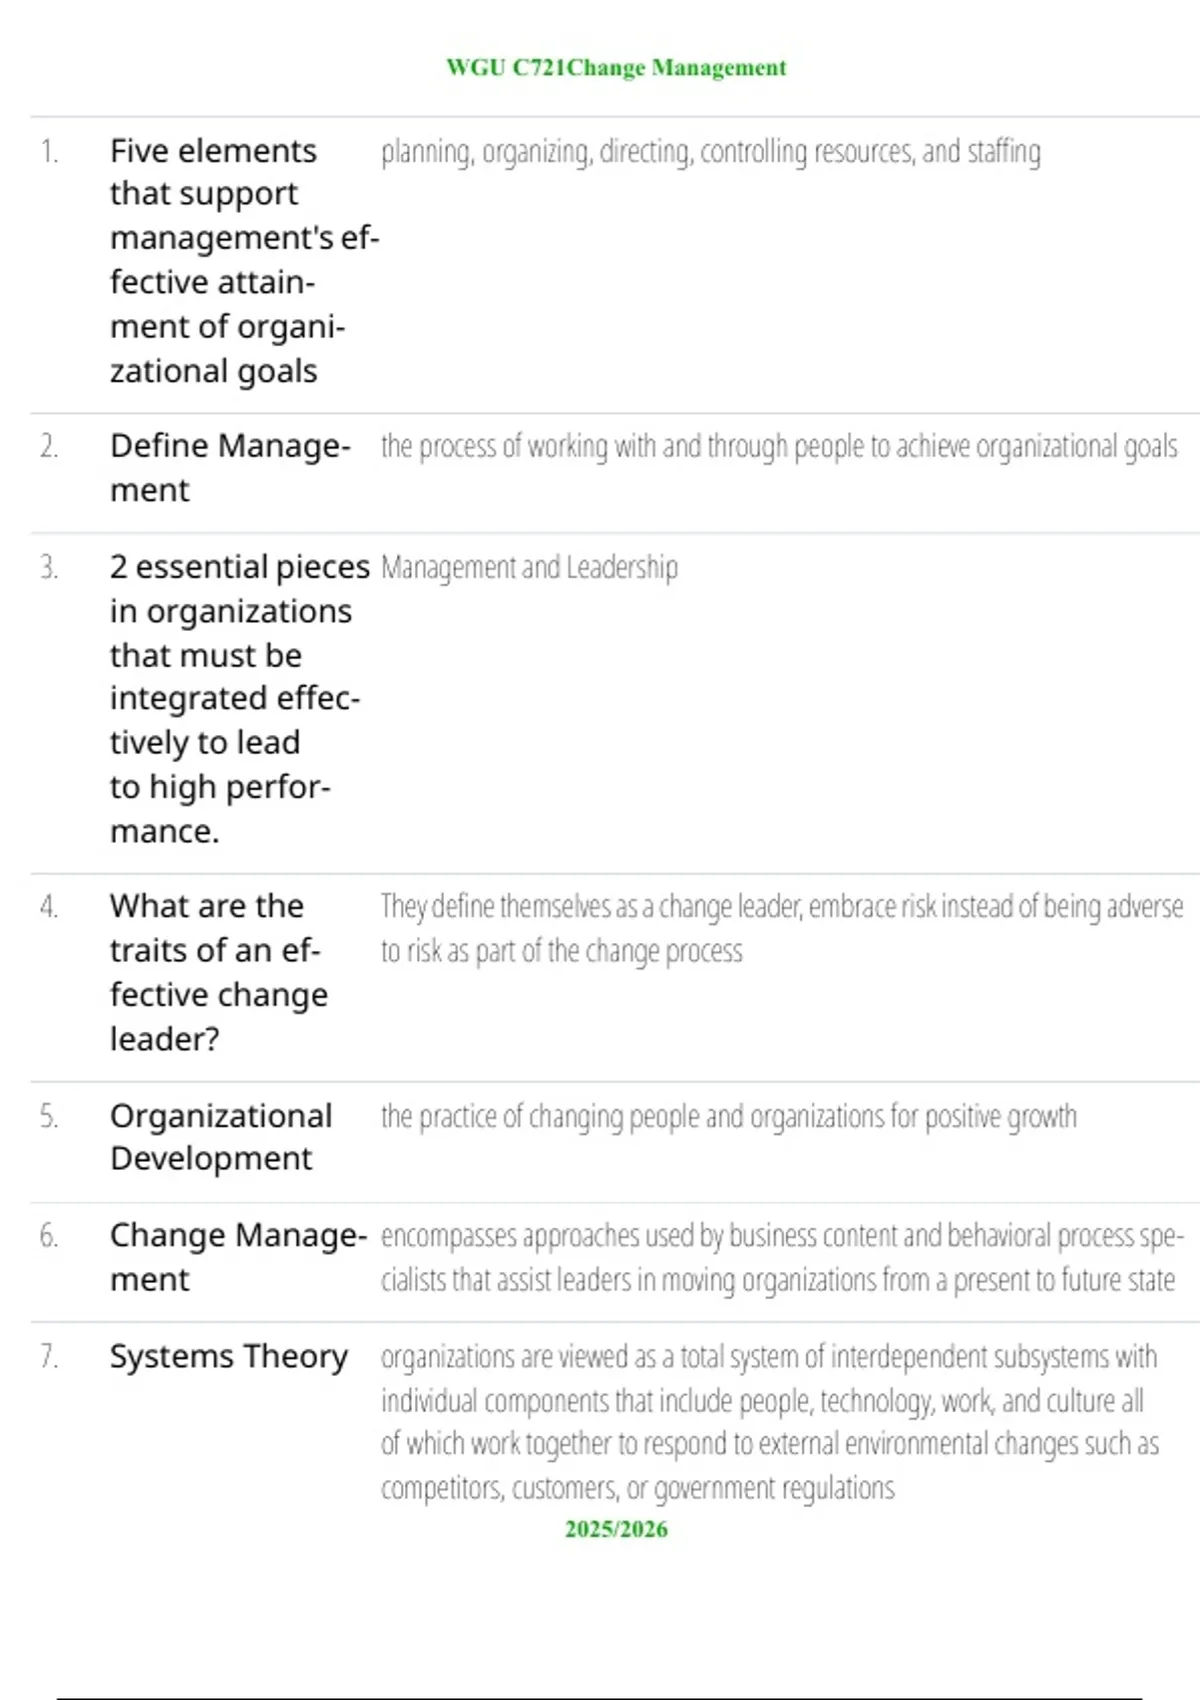
Task: Click definition starting 'the process of working with'
Action: tap(779, 447)
